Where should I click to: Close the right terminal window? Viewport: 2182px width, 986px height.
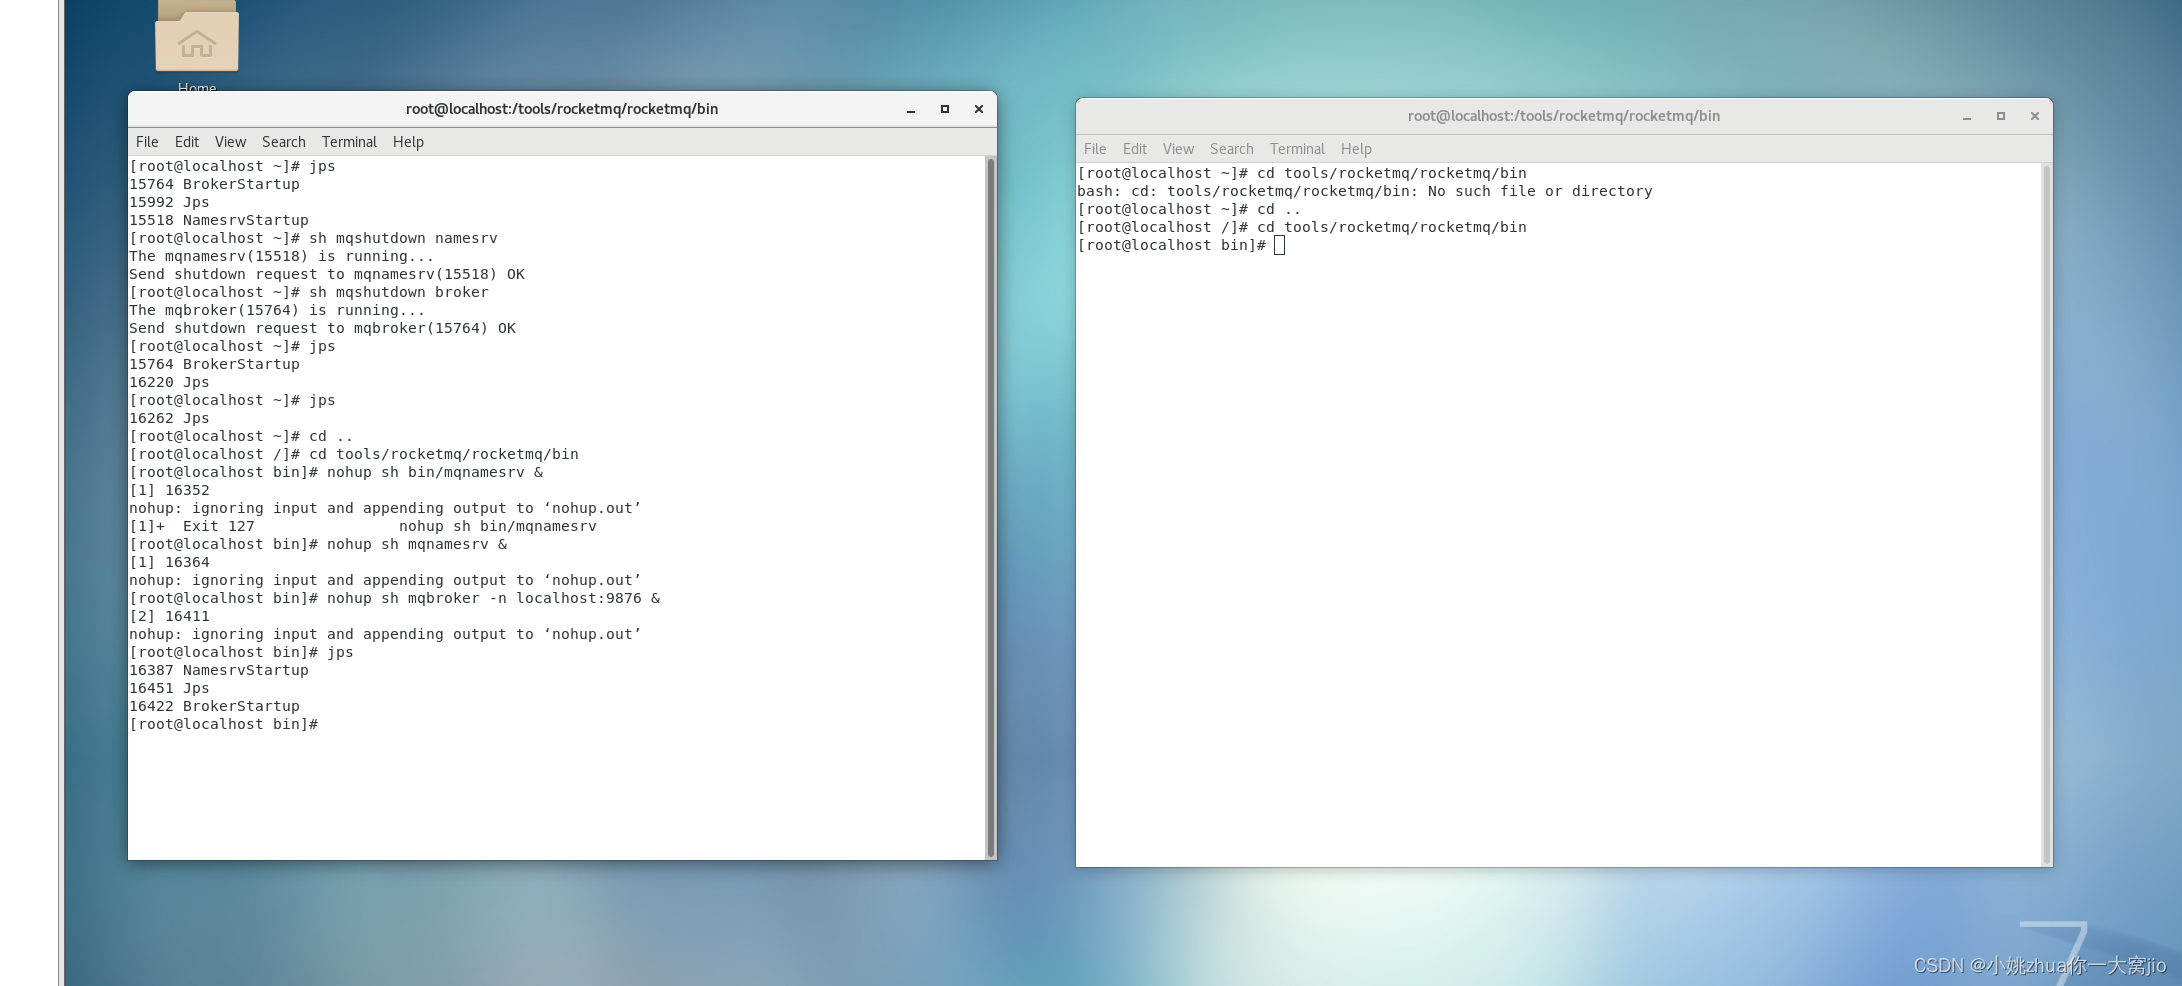[x=2034, y=116]
